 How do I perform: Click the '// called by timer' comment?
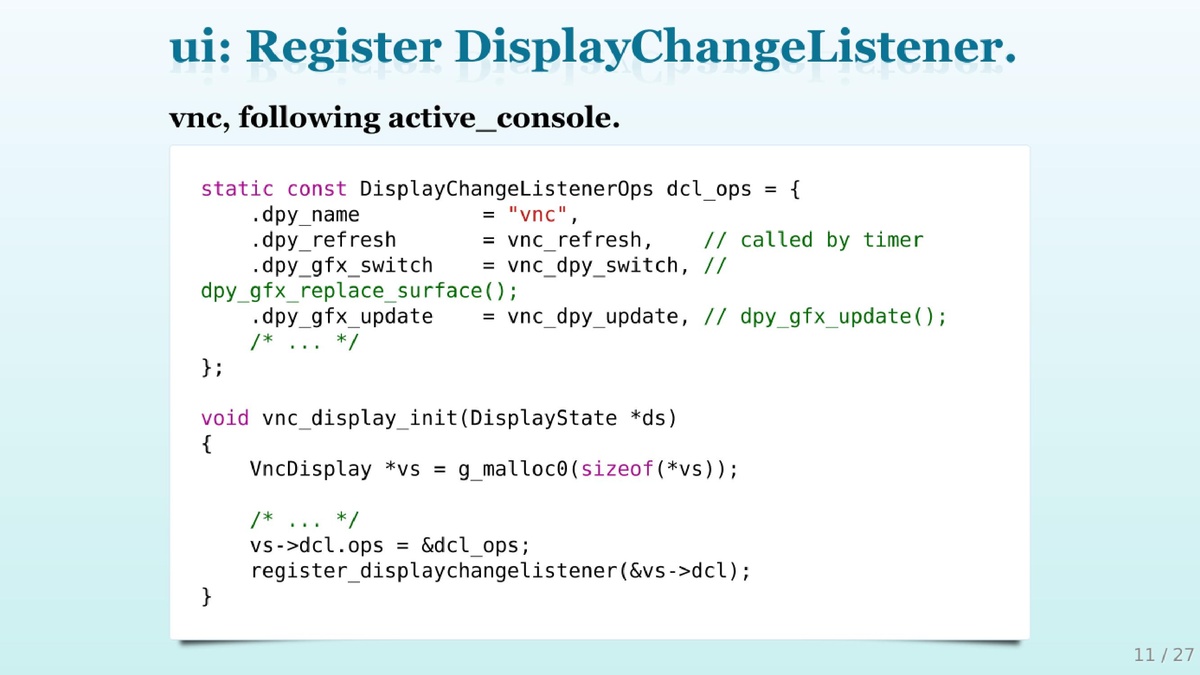coord(813,240)
